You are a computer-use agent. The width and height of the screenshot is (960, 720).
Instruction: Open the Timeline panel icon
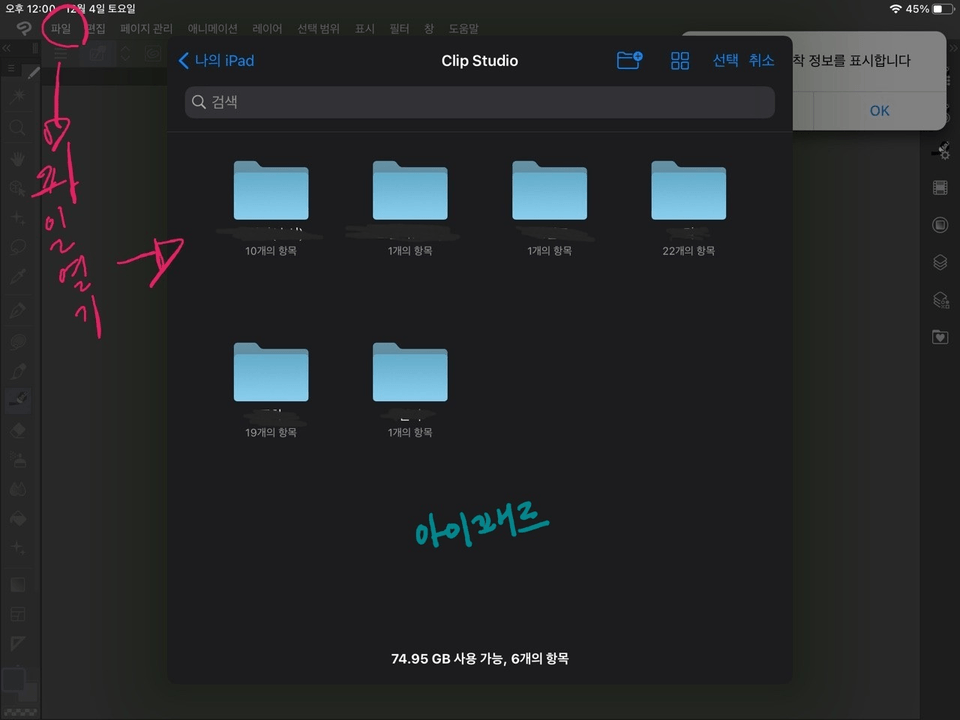940,187
